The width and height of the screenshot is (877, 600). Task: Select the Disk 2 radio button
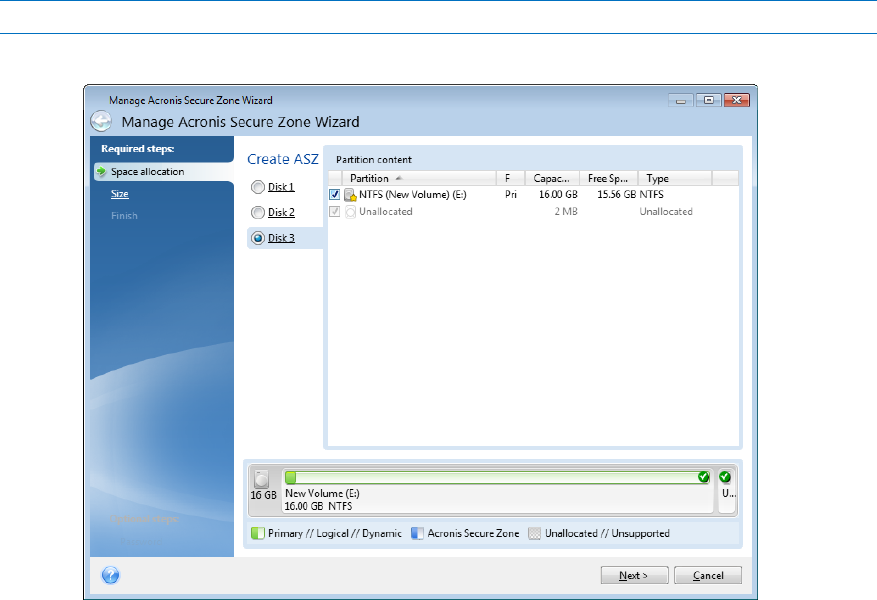[258, 212]
